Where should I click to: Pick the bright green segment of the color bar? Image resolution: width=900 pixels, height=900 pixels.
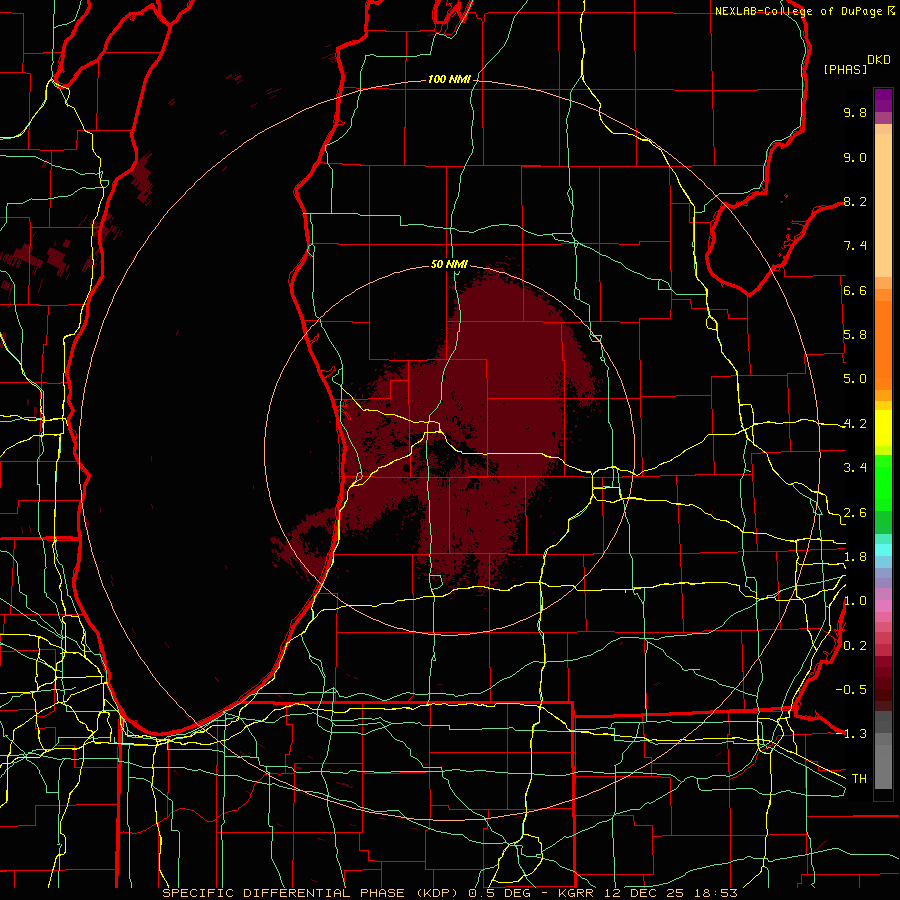tap(883, 482)
